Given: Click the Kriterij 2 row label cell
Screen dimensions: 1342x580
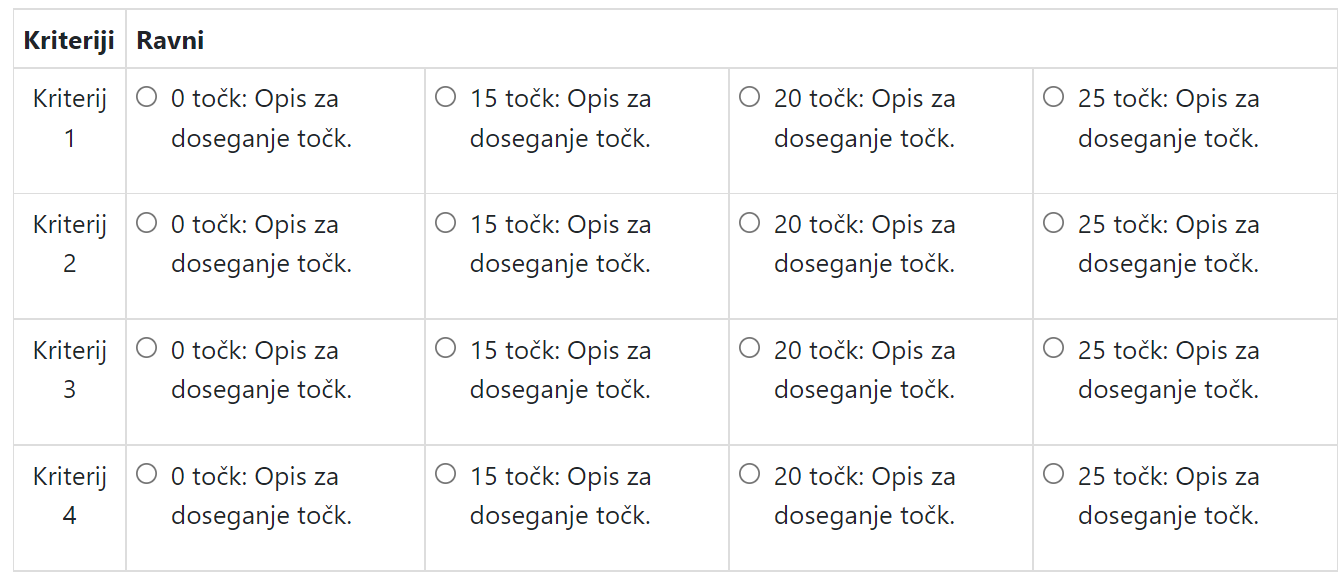Looking at the screenshot, I should (x=69, y=244).
